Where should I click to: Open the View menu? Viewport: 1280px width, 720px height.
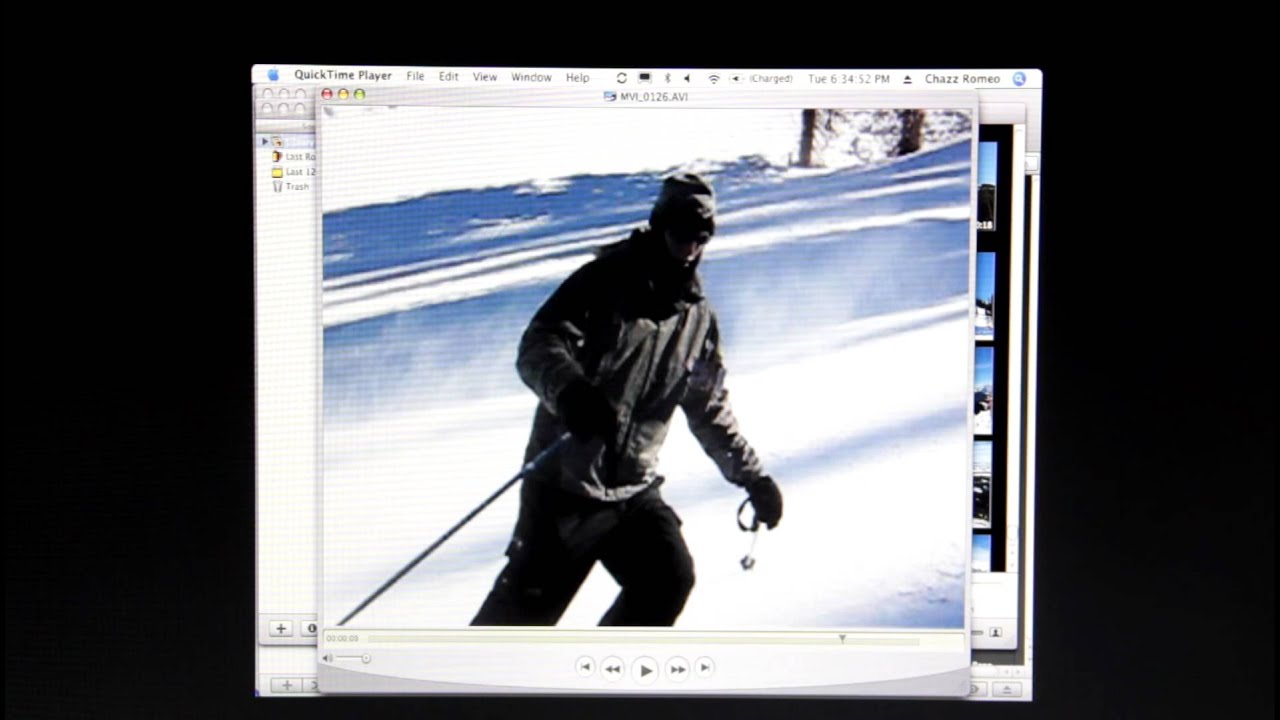485,77
